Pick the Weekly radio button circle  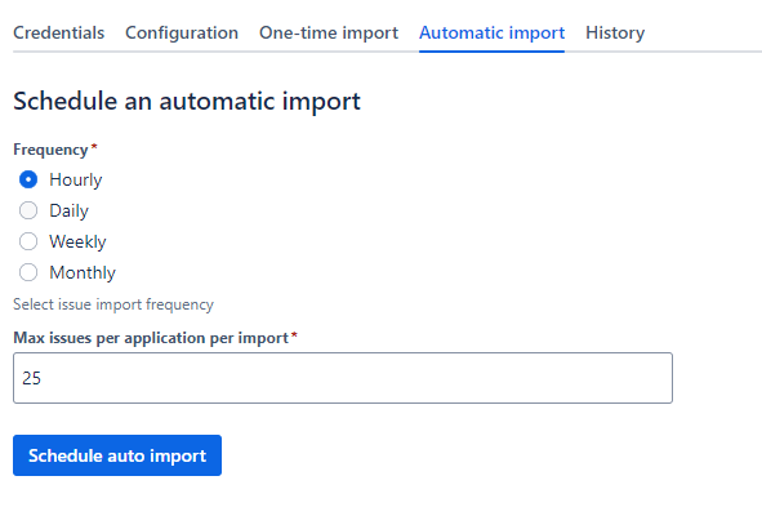(x=28, y=242)
